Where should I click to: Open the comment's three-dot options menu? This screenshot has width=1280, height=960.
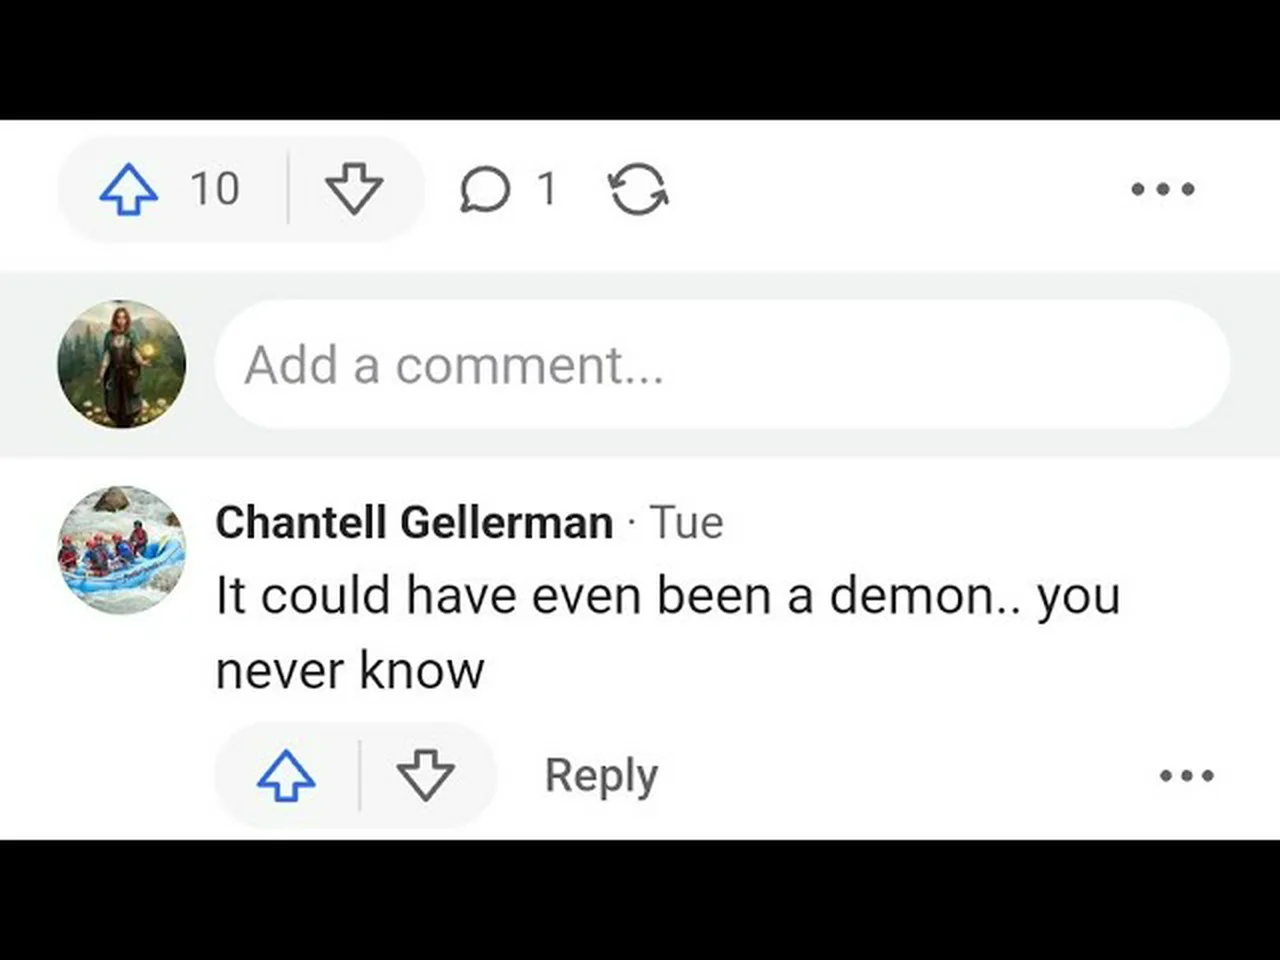1186,775
